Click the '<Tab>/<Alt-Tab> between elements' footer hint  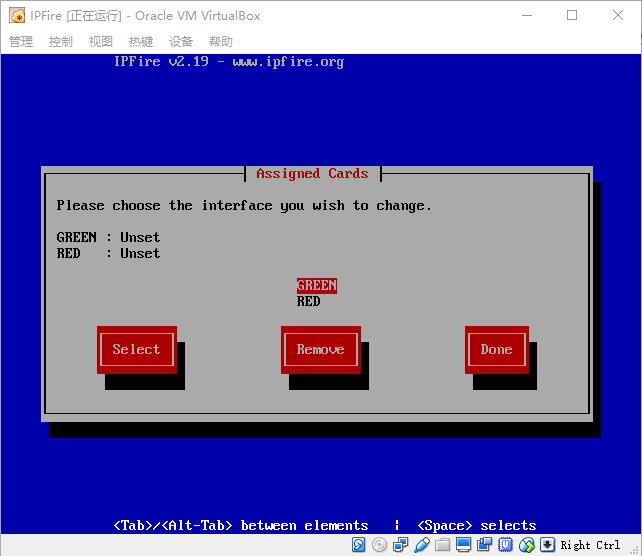coord(241,525)
